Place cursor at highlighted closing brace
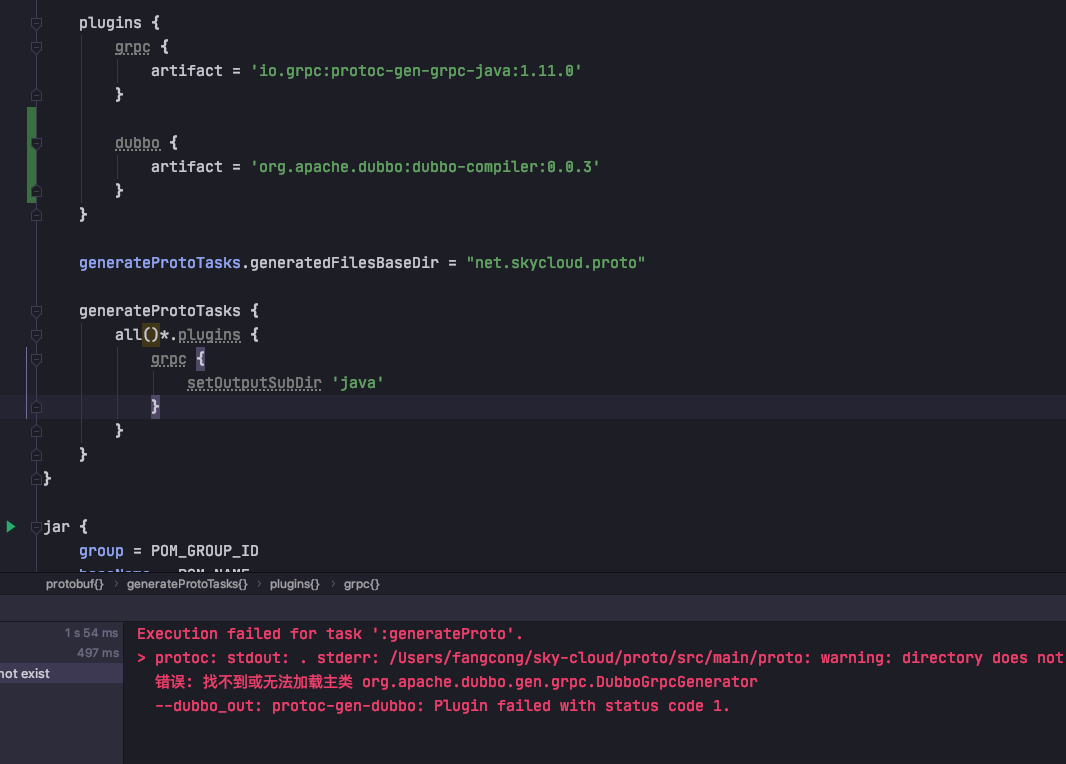The height and width of the screenshot is (764, 1066). click(x=155, y=406)
